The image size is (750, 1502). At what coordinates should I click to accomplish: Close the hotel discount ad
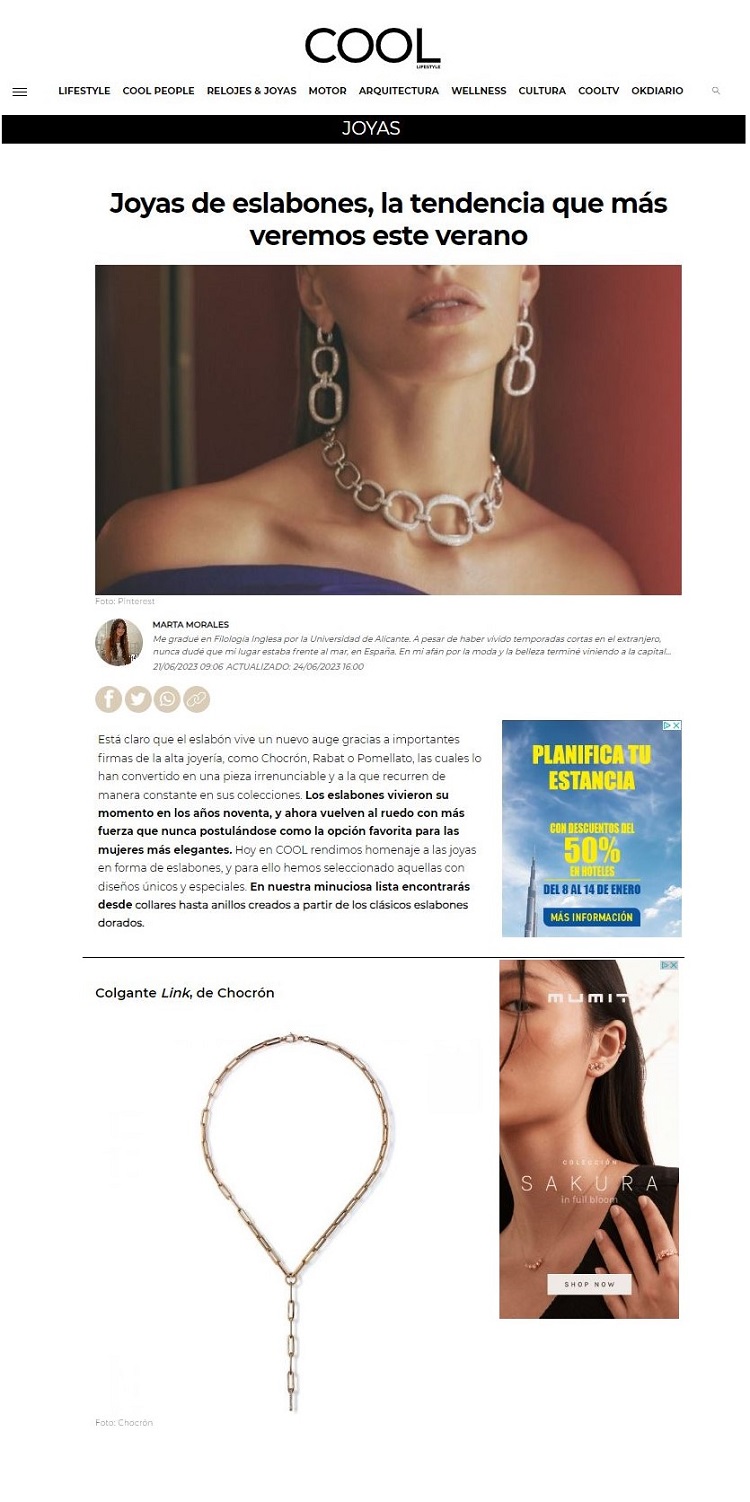tap(677, 725)
